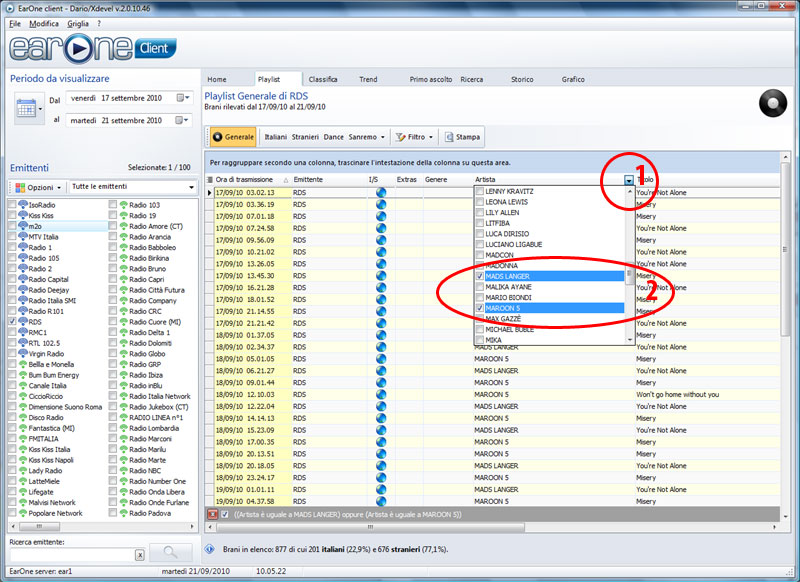Click the Radio Globo green station icon
The height and width of the screenshot is (582, 800).
pyautogui.click(x=123, y=353)
